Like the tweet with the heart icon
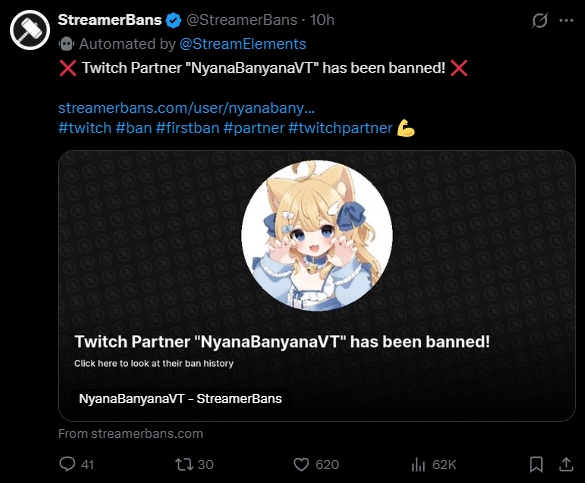The image size is (585, 483). [301, 464]
